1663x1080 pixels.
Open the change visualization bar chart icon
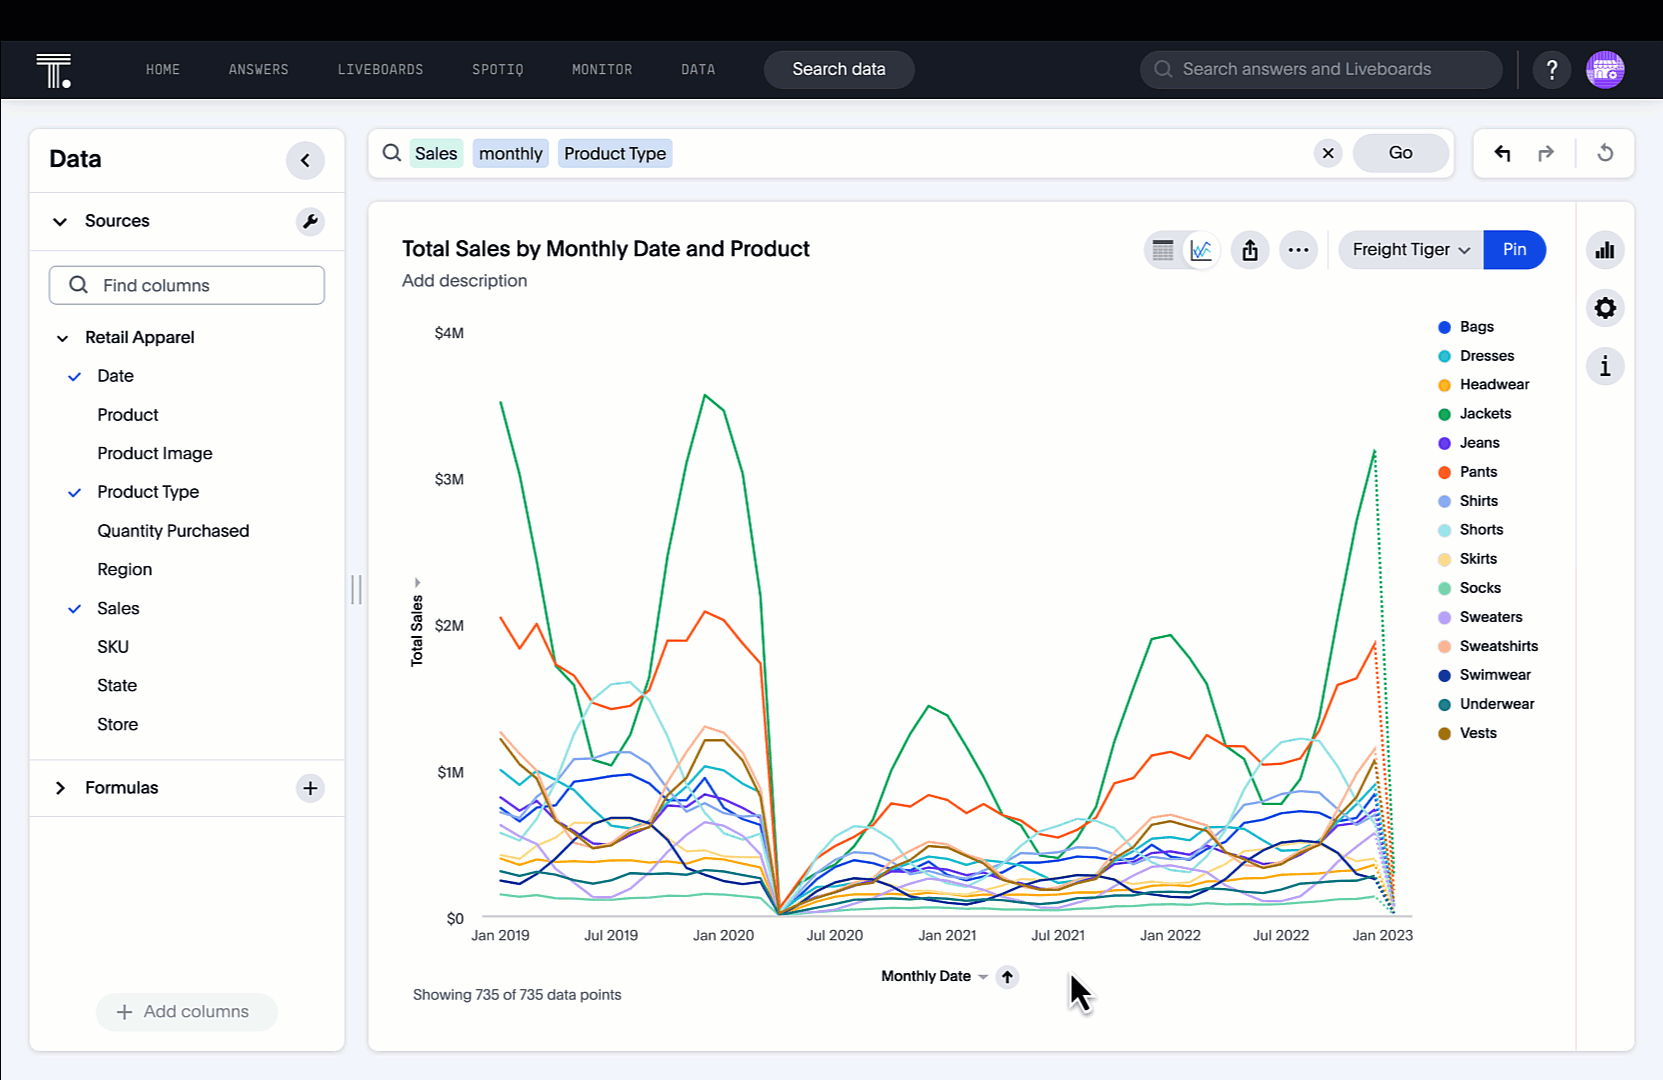[x=1605, y=250]
